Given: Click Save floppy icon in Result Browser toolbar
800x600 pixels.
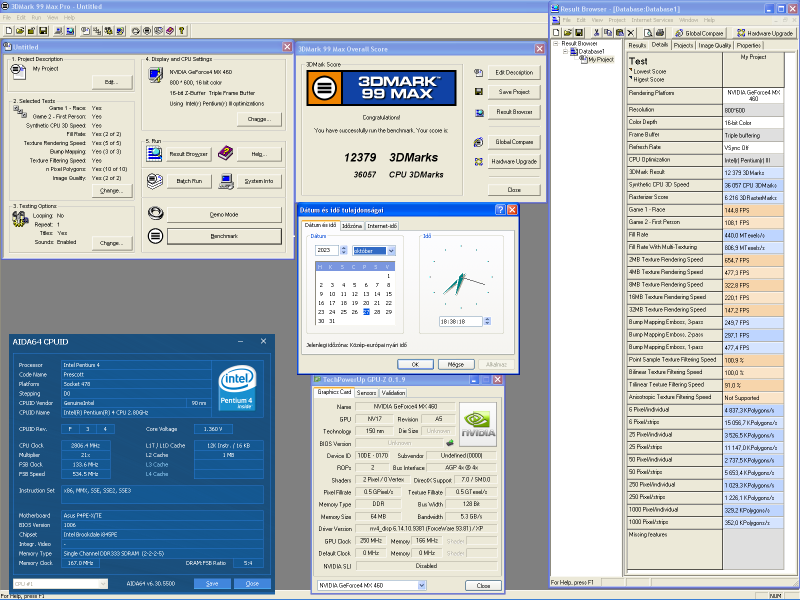Looking at the screenshot, I should [x=579, y=33].
